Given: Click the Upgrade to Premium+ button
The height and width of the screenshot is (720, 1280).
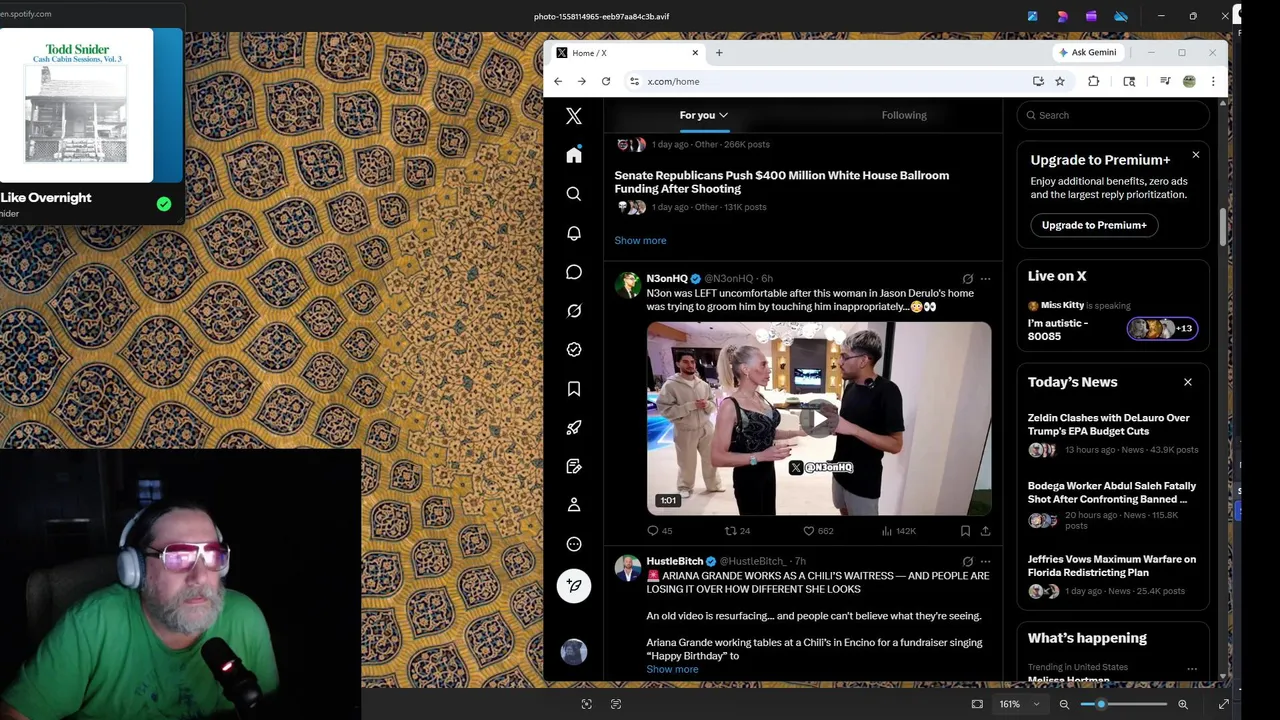Looking at the screenshot, I should click(1094, 225).
